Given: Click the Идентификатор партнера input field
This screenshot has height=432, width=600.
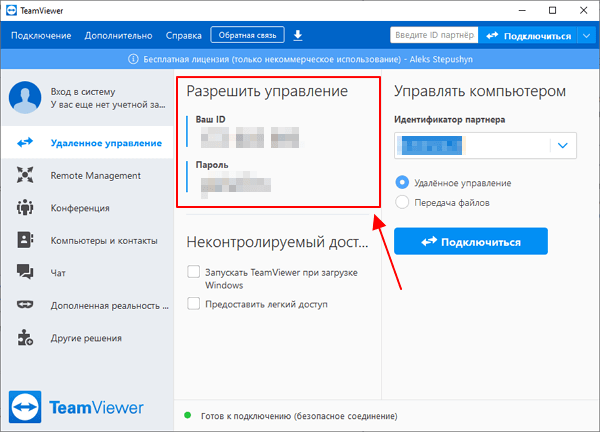Looking at the screenshot, I should 485,145.
